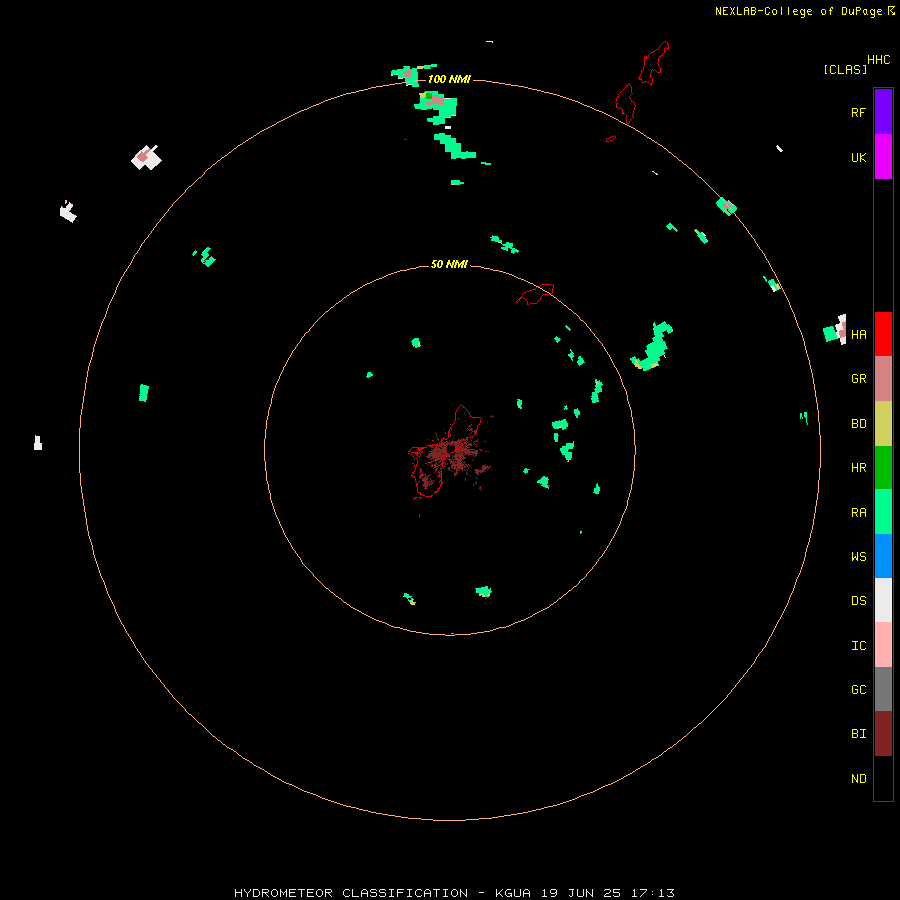900x900 pixels.
Task: Click the 17:13 timestamp in the footer
Action: pos(650,893)
